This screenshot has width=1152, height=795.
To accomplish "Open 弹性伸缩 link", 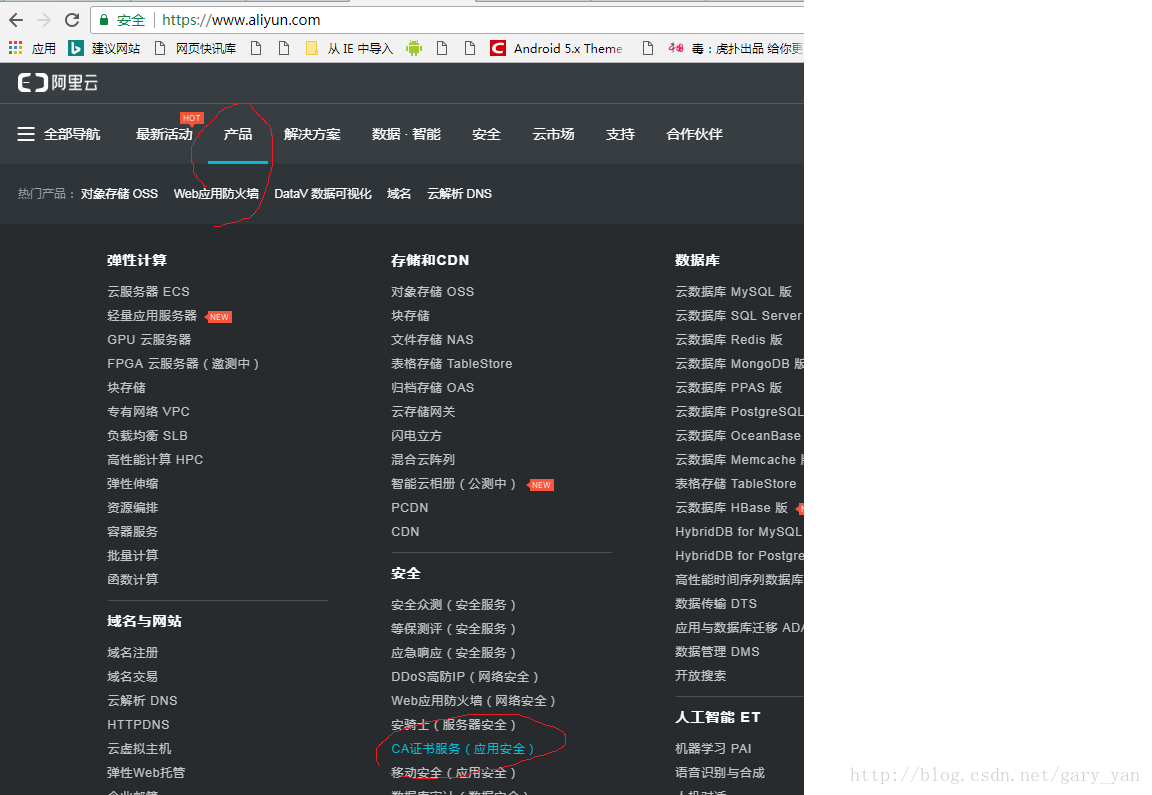I will tap(133, 483).
